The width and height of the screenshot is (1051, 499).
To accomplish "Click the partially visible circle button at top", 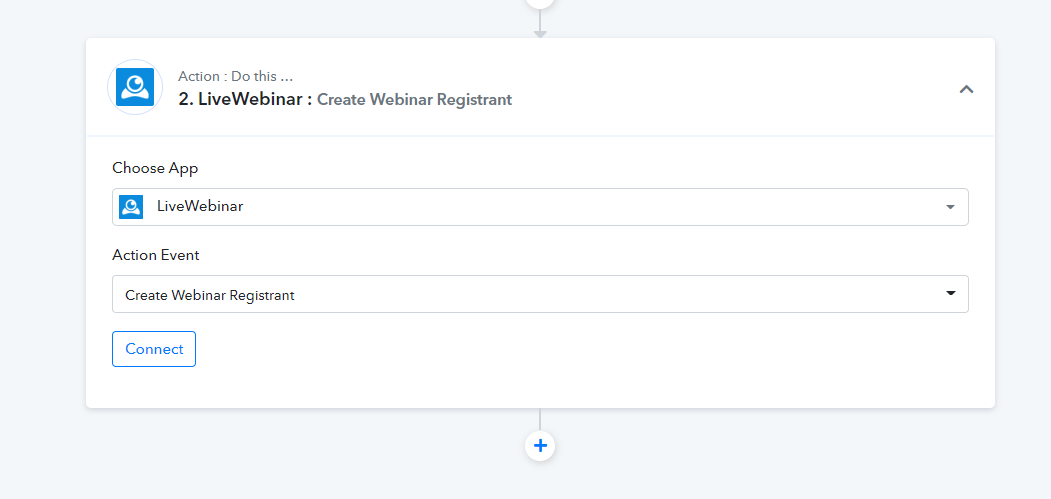I will 540,3.
